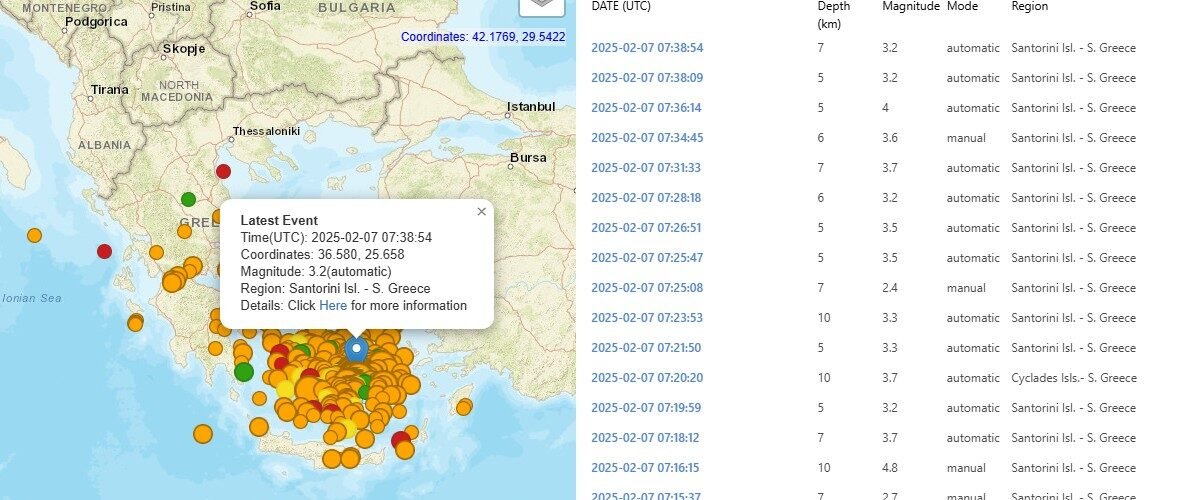Open the 07:20:20 Cyclades Isls. event

tap(647, 378)
